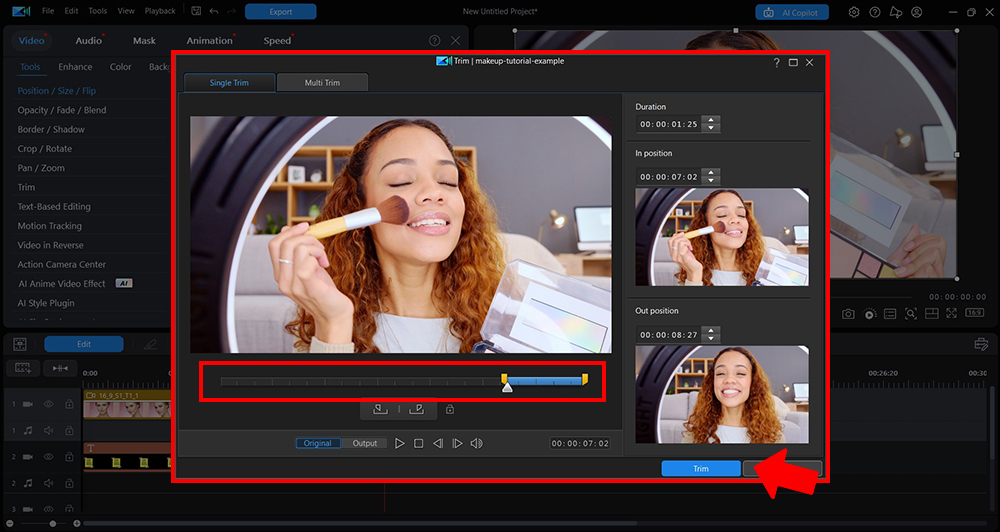Hide video track 1 with the eye icon

48,404
